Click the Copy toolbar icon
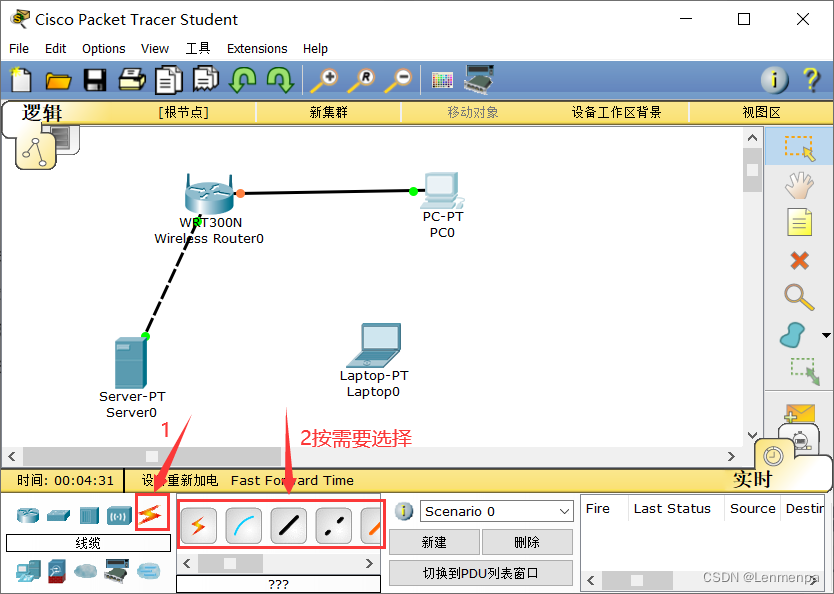The image size is (834, 594). coord(169,80)
